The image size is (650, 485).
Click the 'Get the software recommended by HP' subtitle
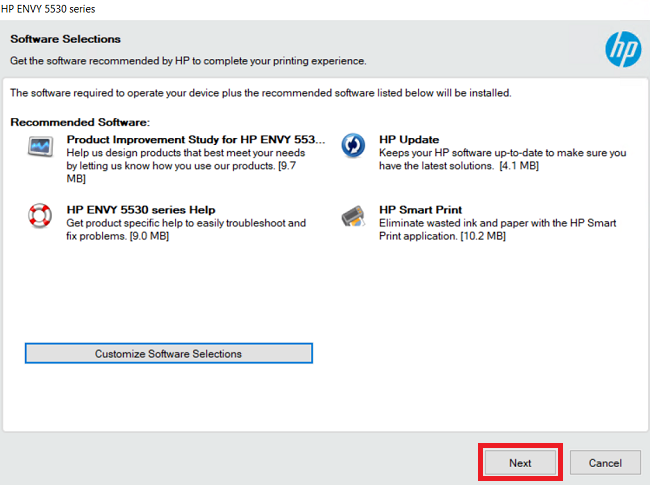pos(188,61)
